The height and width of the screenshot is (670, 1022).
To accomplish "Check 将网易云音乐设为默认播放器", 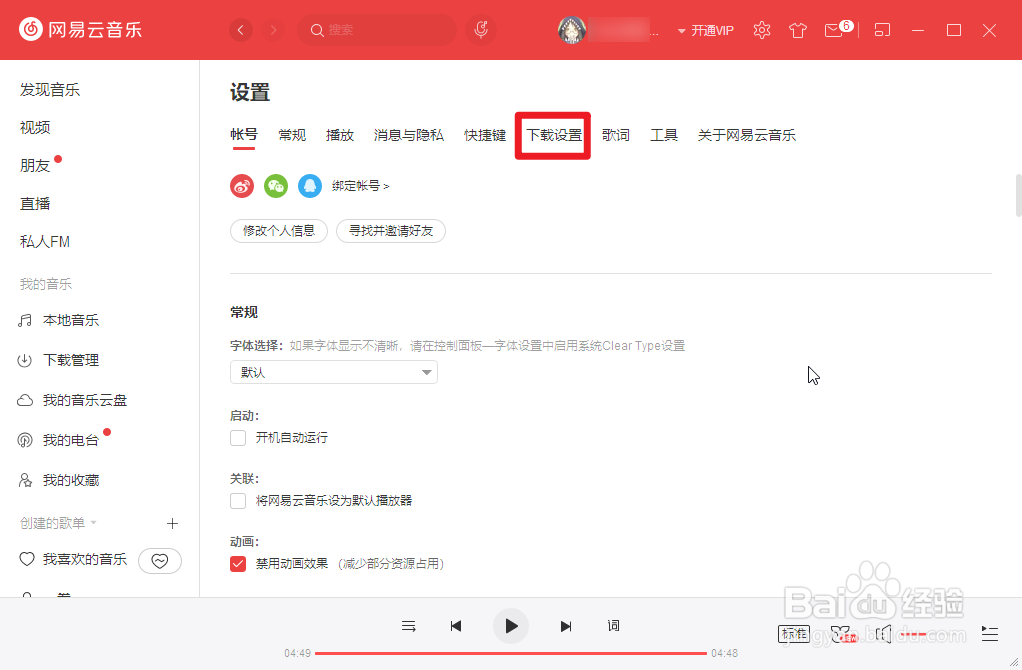I will point(238,501).
